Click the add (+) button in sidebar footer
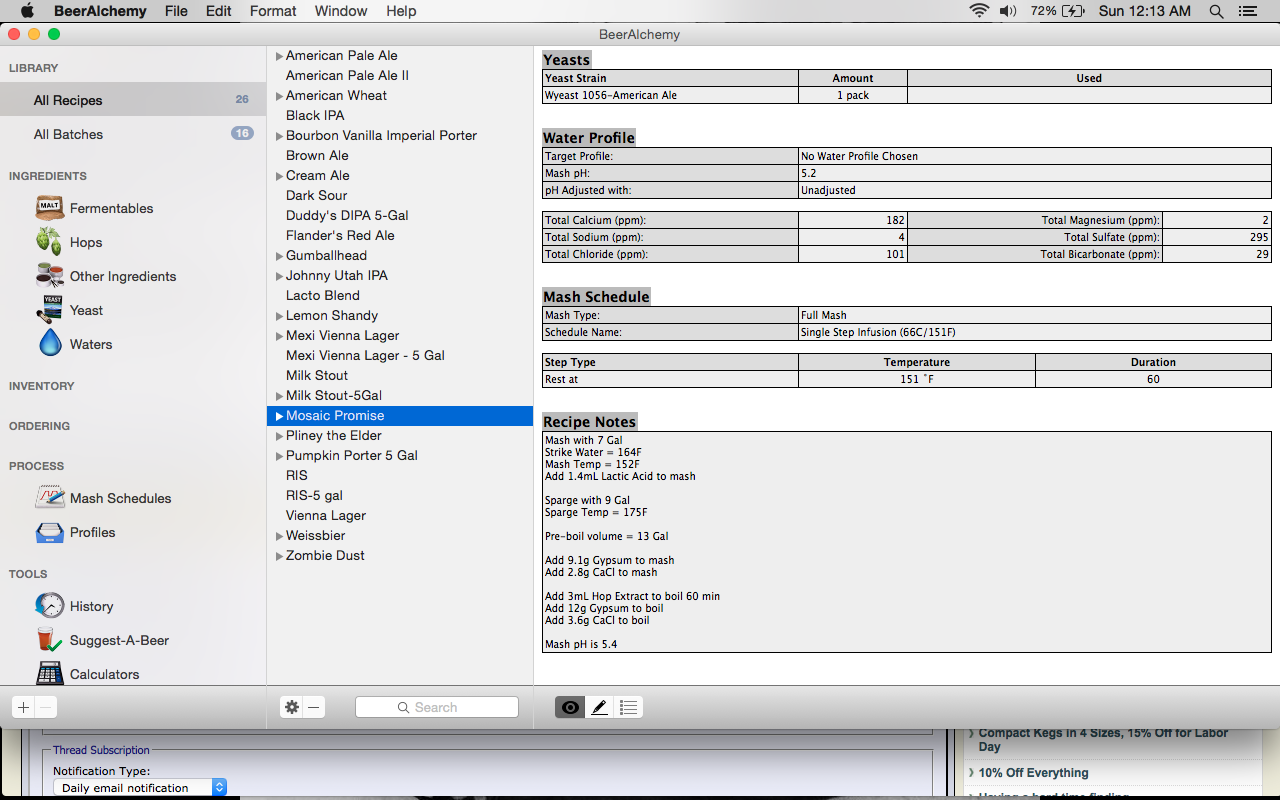The width and height of the screenshot is (1280, 800). coord(23,707)
